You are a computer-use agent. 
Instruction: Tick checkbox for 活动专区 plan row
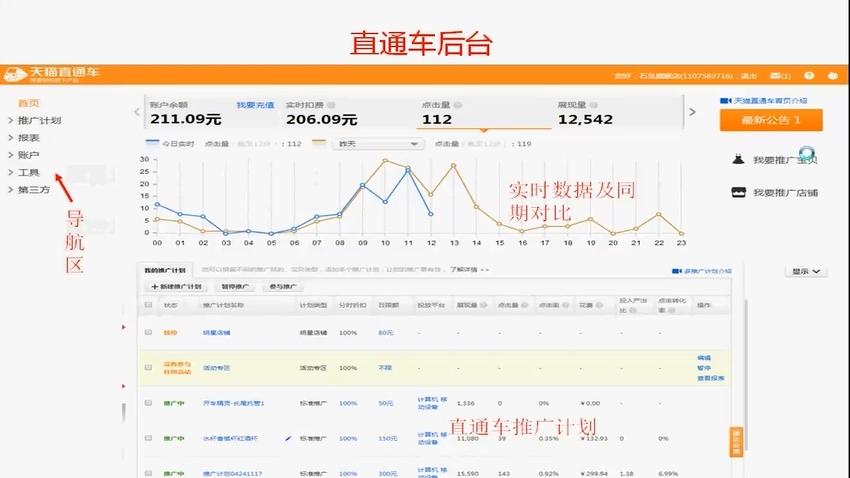click(148, 367)
